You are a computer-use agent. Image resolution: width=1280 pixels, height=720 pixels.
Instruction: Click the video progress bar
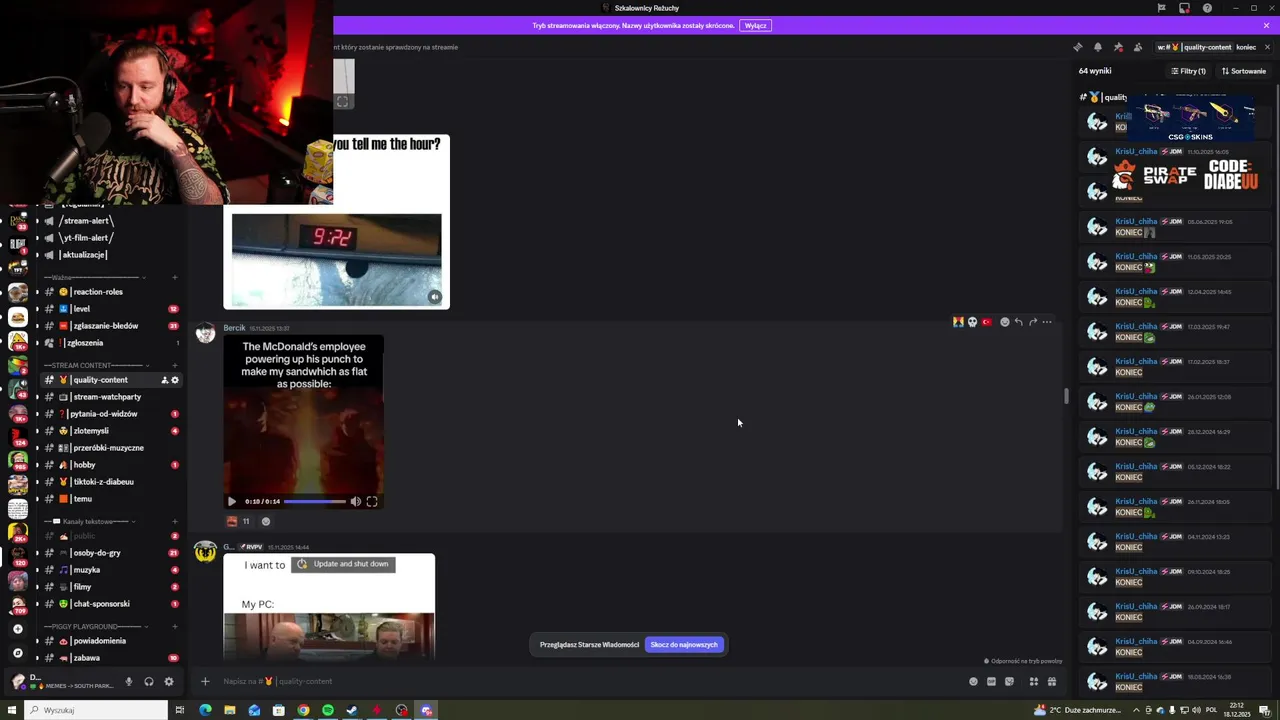tap(315, 502)
